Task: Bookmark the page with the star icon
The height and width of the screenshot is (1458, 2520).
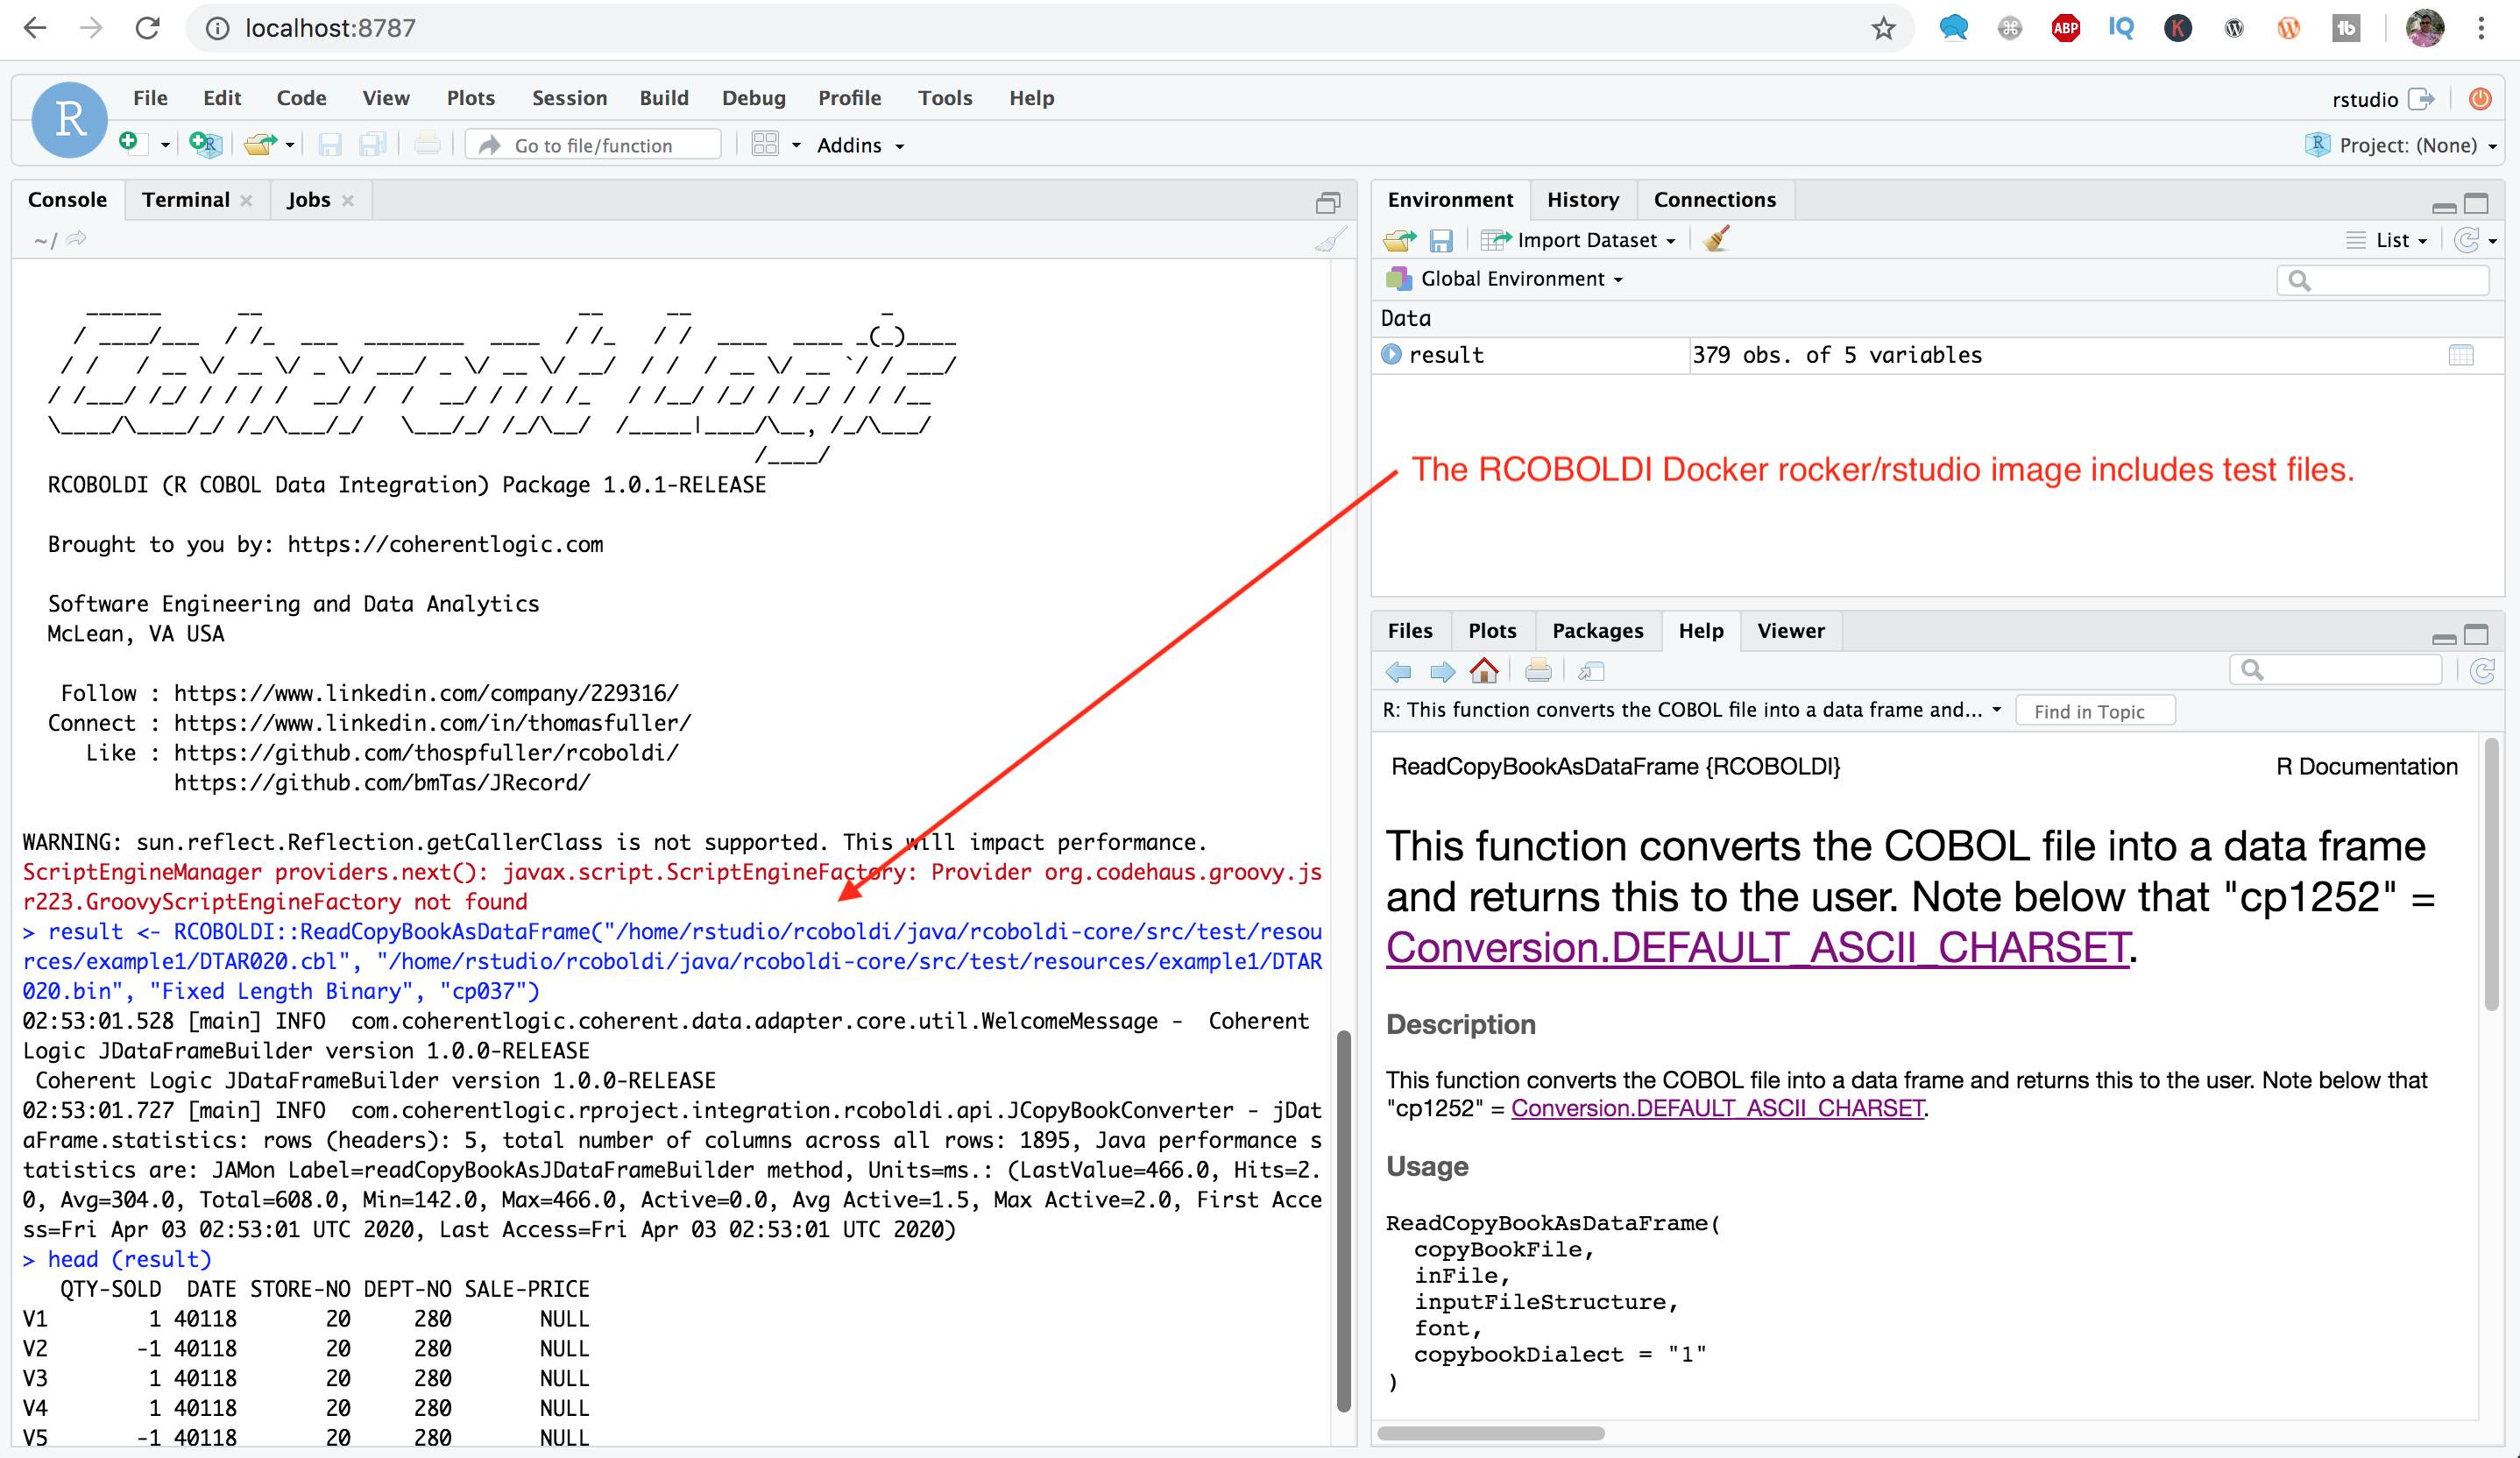Action: [1884, 28]
